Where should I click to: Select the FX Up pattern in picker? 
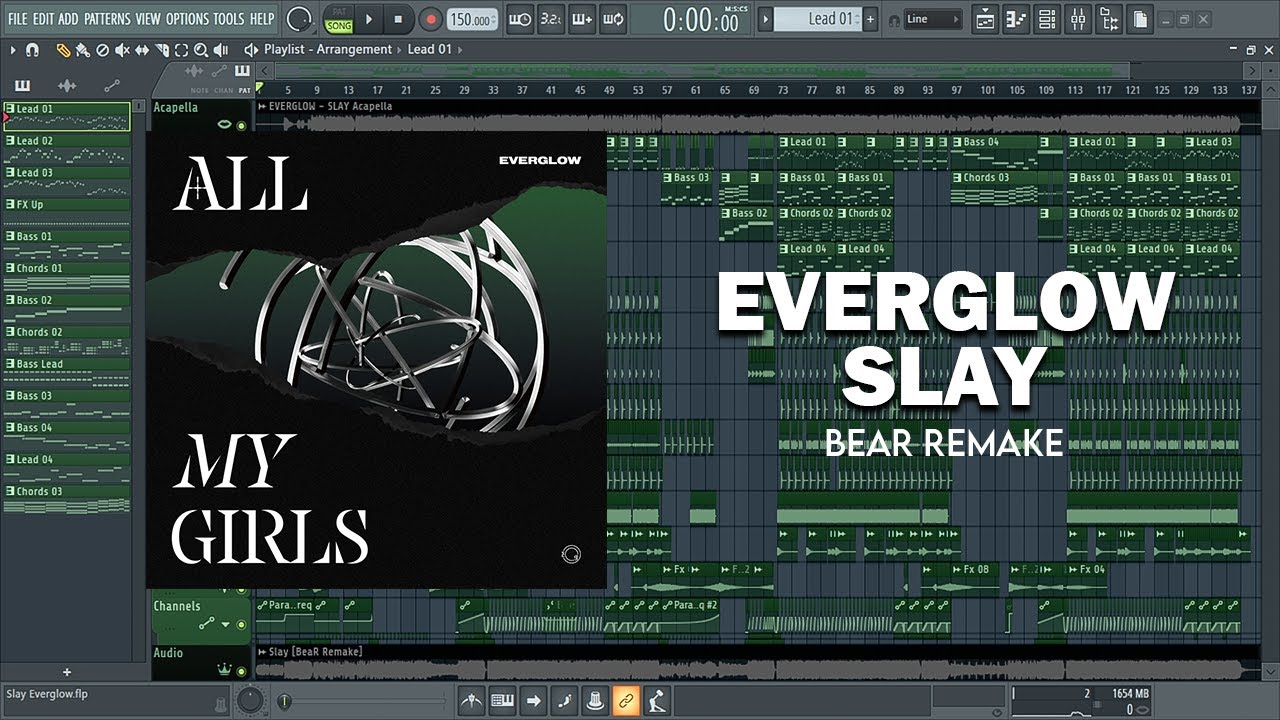click(x=67, y=211)
